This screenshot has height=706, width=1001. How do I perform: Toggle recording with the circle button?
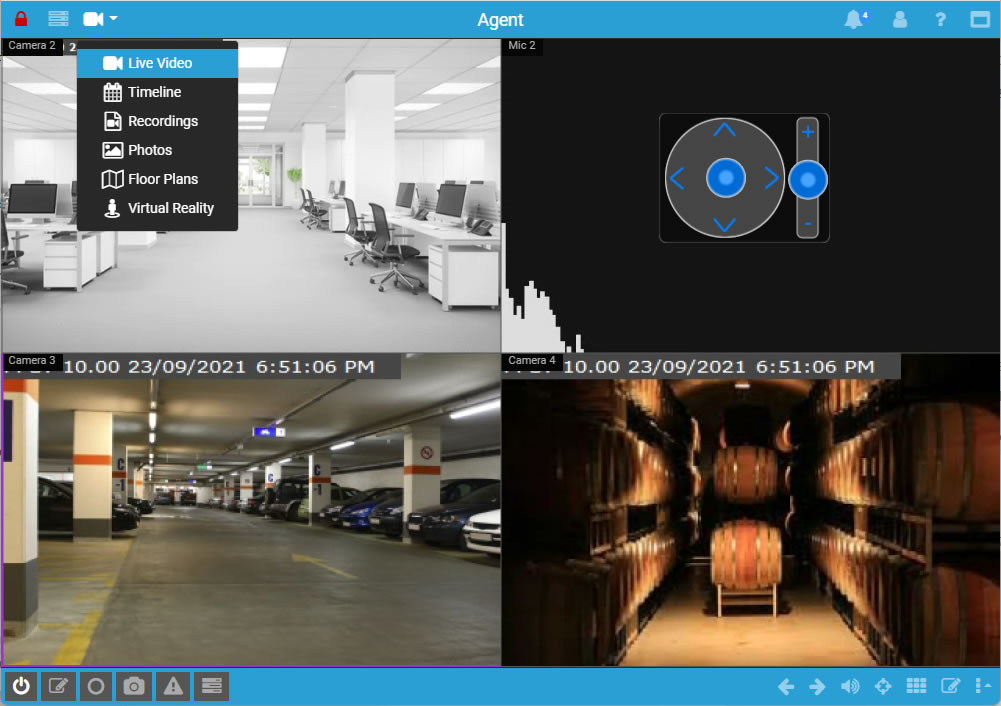96,686
